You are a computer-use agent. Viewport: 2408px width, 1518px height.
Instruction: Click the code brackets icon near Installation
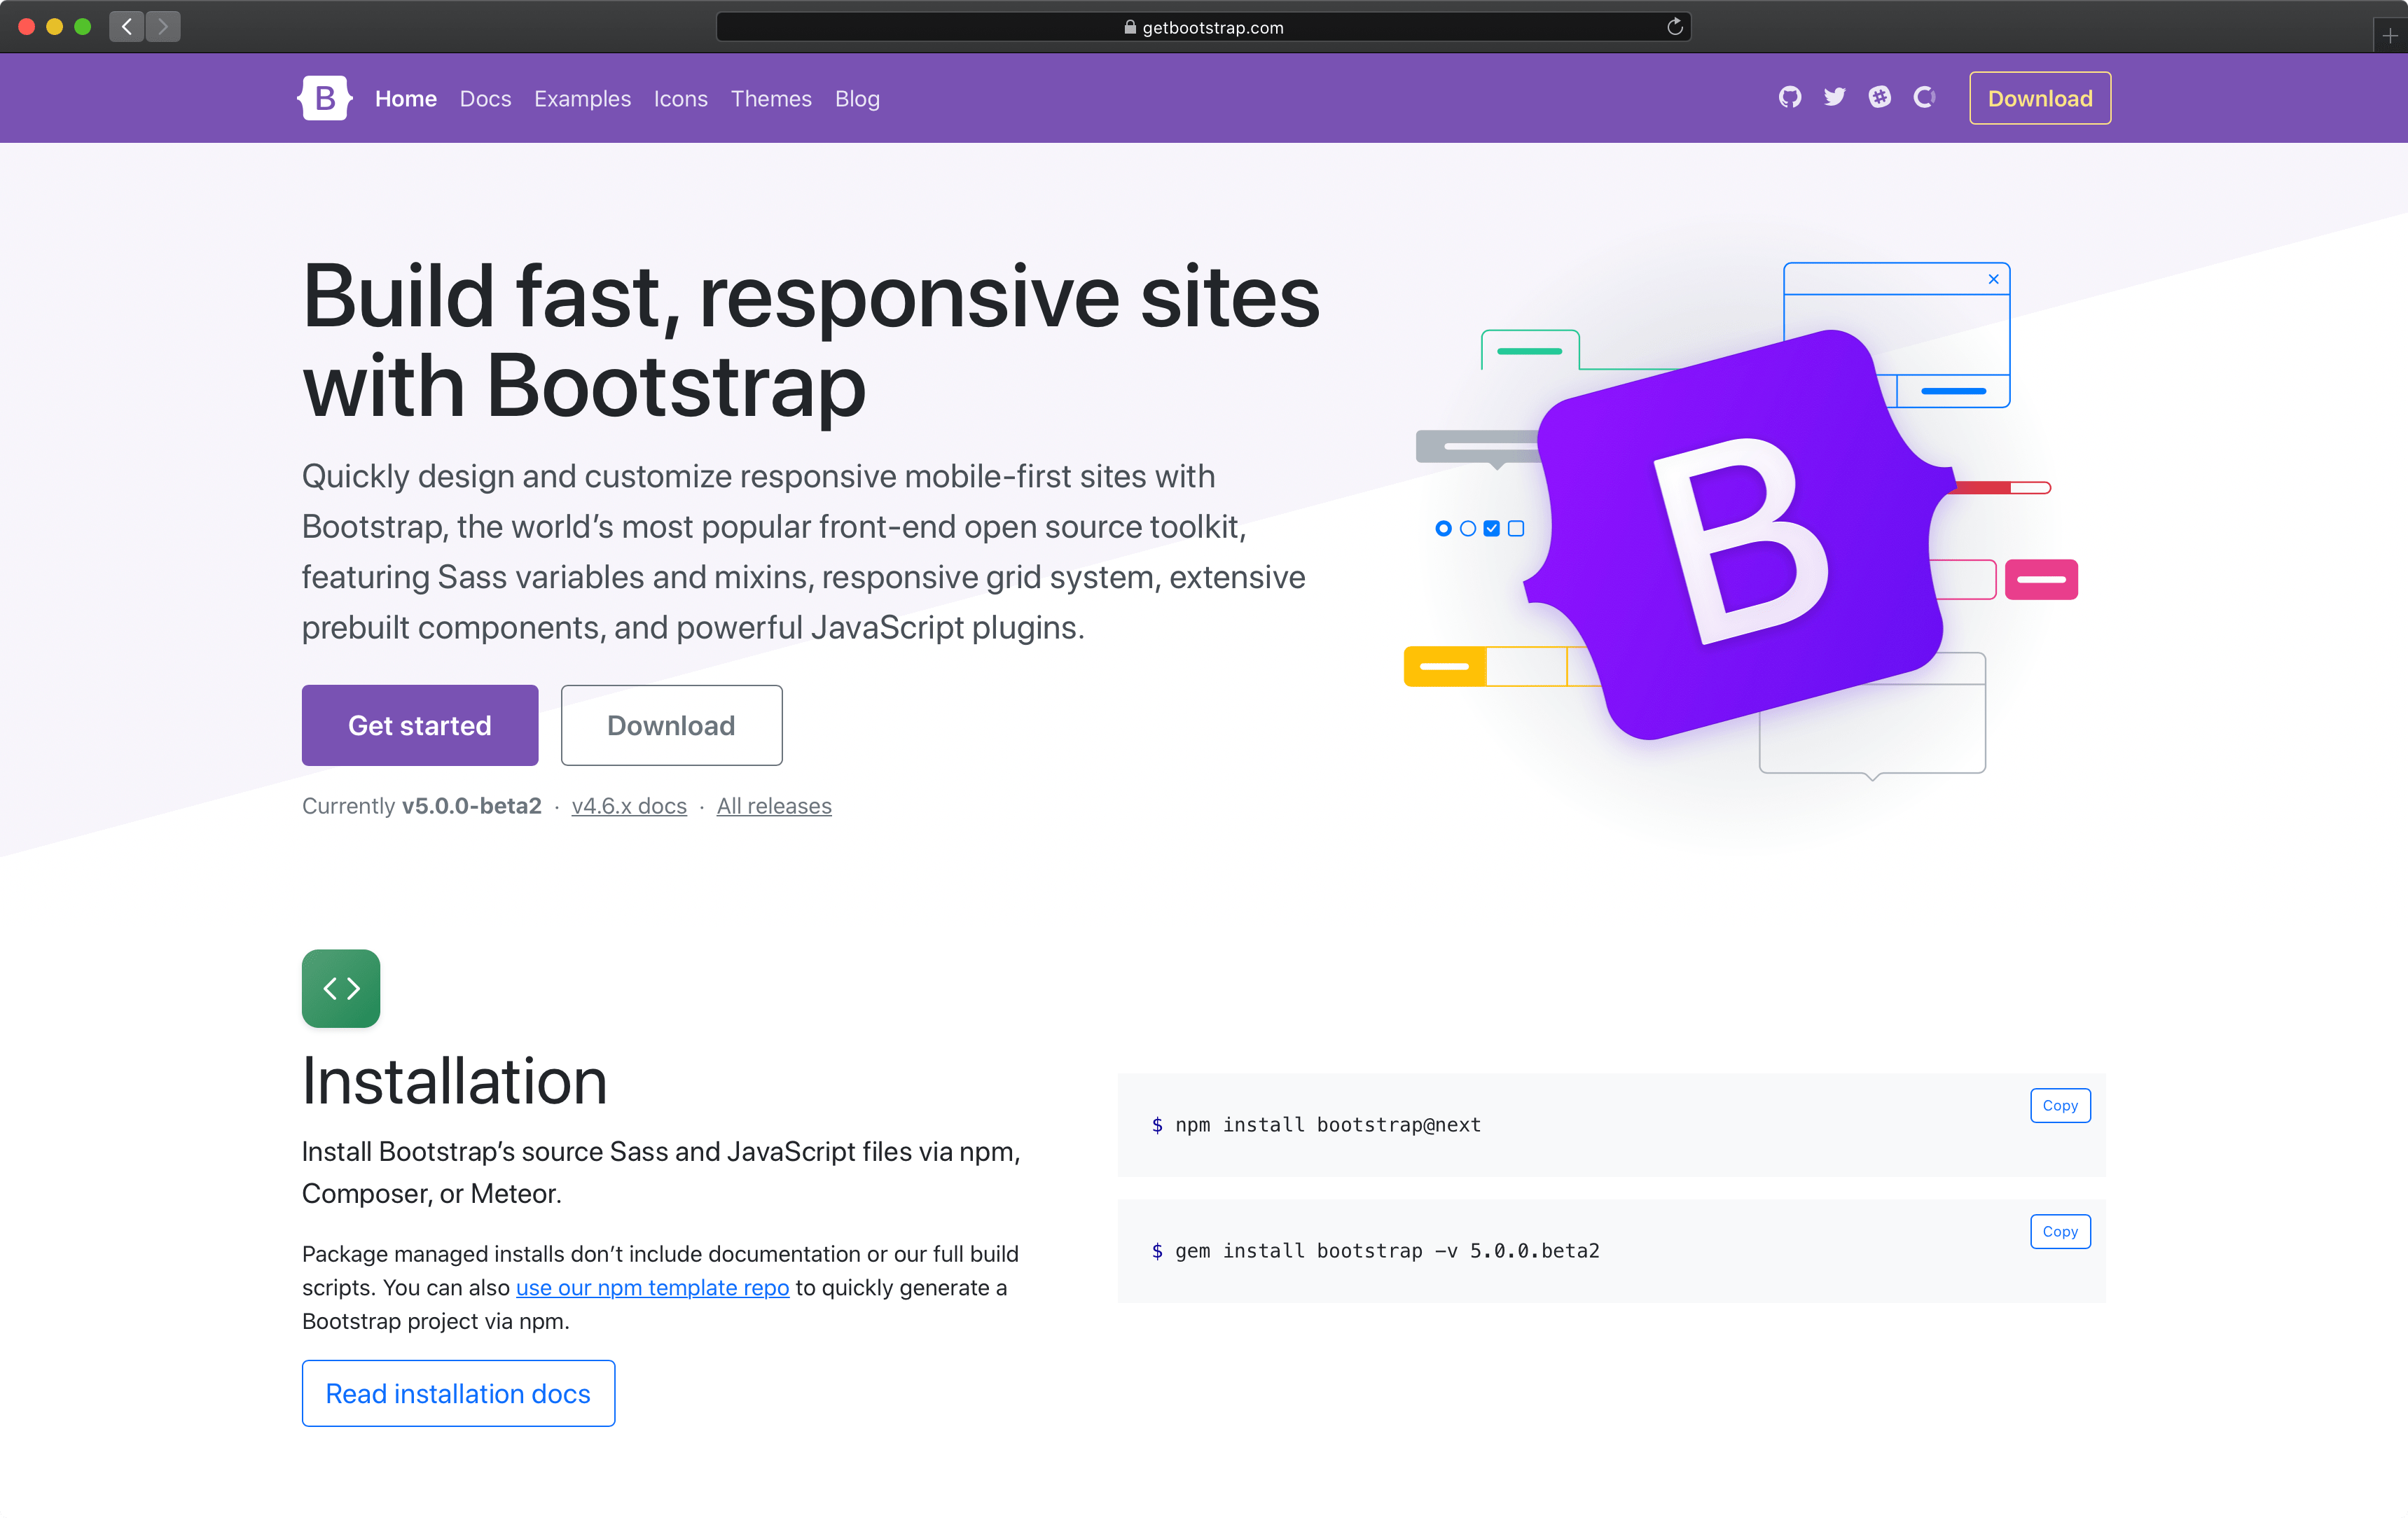click(x=341, y=988)
